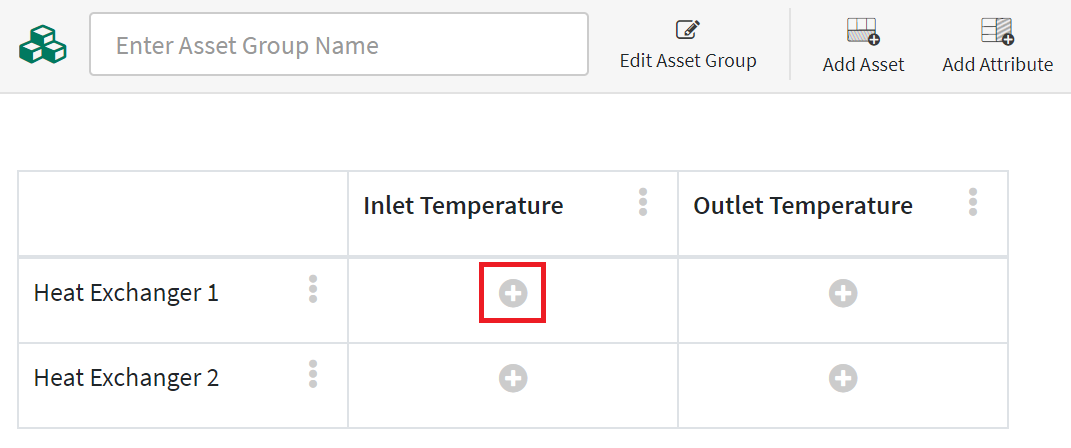Select the Heat Exchanger 1 row label

pos(126,293)
